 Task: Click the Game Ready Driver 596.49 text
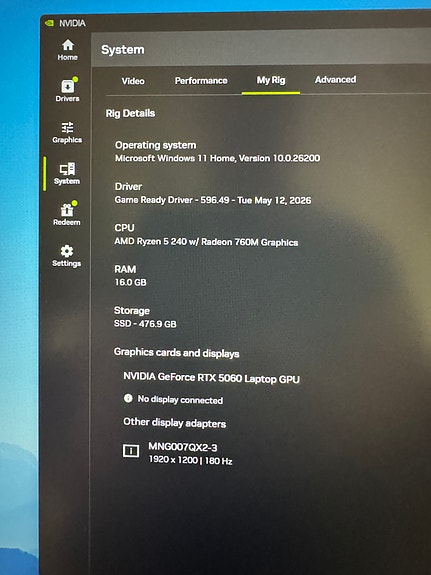pyautogui.click(x=213, y=200)
